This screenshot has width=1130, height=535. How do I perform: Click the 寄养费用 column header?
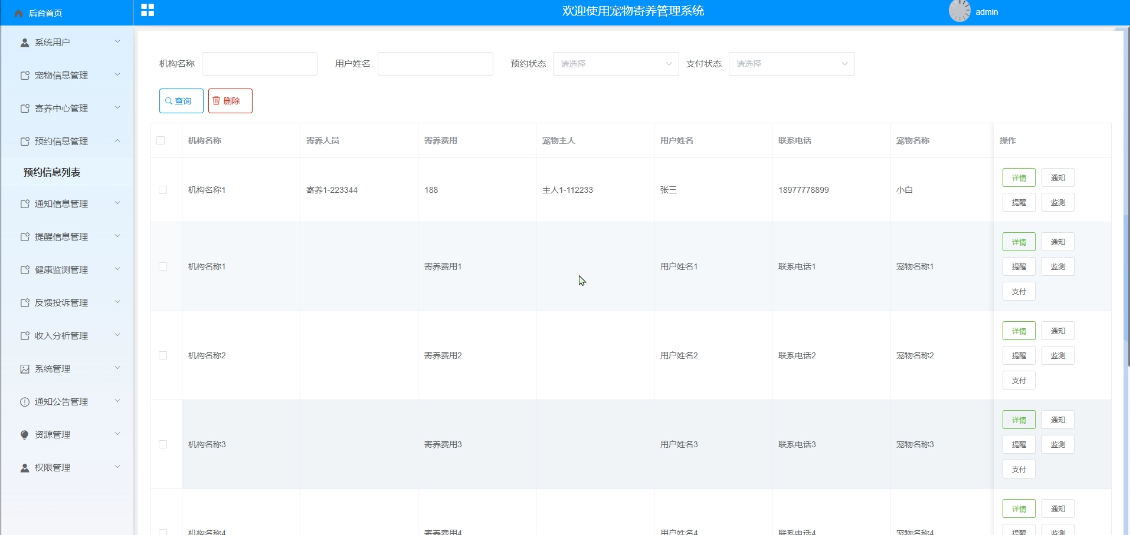tap(440, 141)
